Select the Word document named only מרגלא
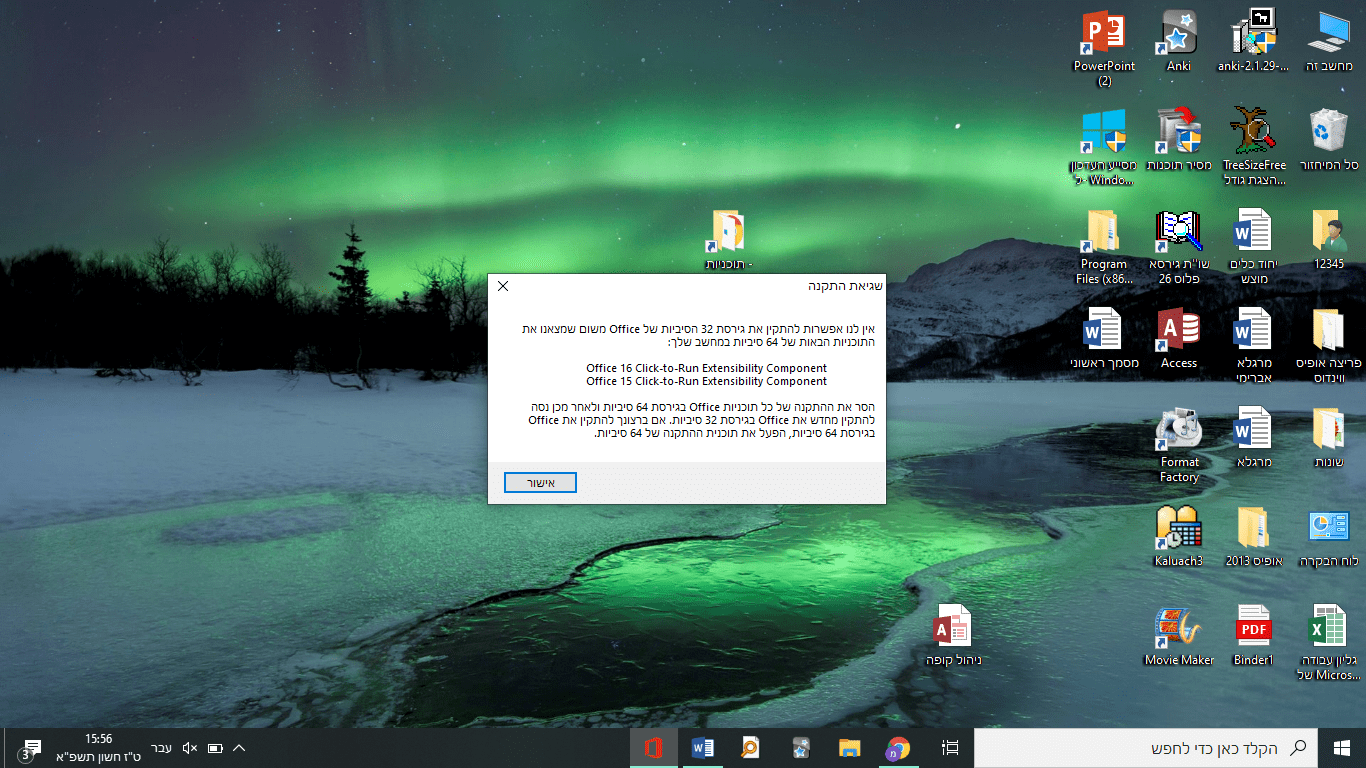This screenshot has width=1366, height=768. click(x=1253, y=438)
